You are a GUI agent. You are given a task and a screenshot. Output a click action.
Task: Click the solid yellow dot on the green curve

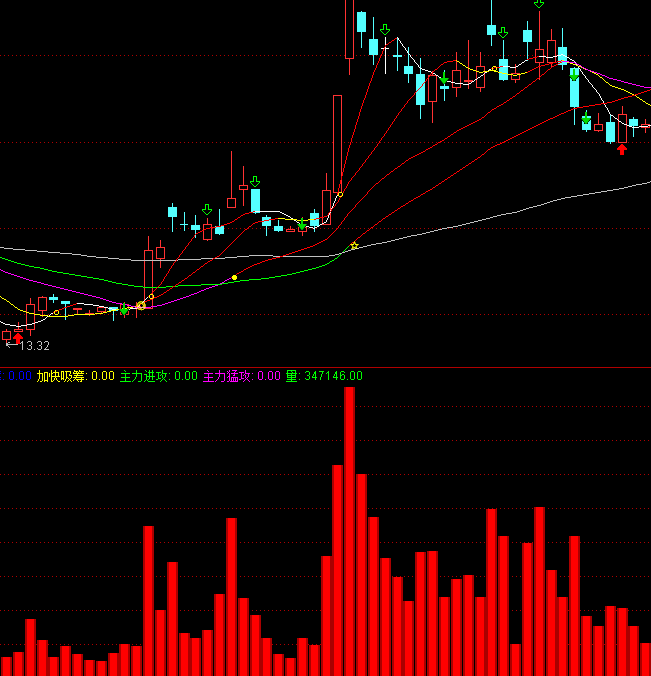(234, 277)
